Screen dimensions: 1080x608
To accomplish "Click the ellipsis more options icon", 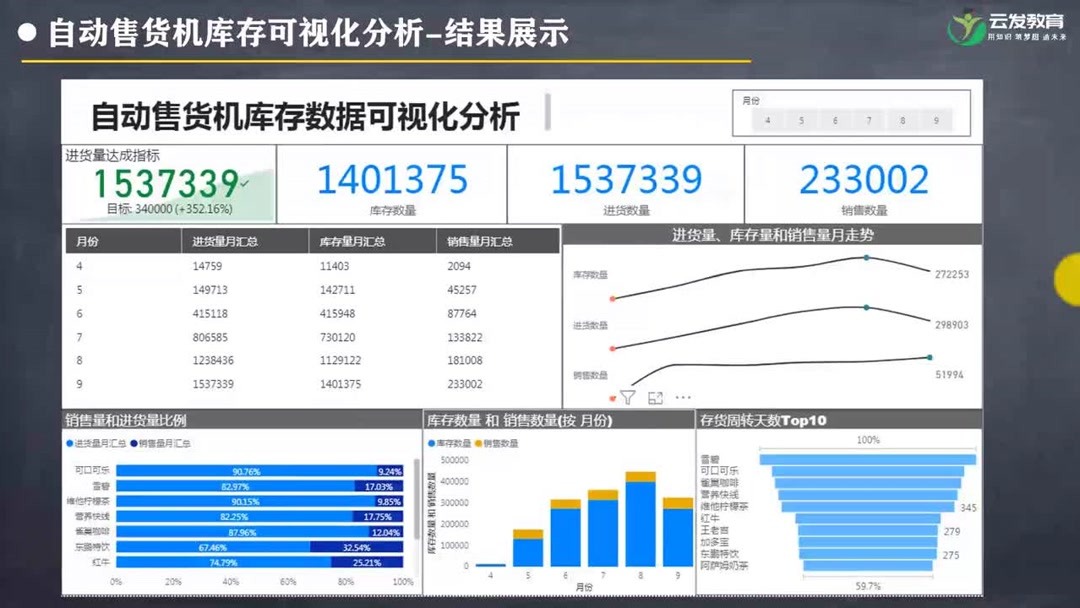I will pos(683,397).
